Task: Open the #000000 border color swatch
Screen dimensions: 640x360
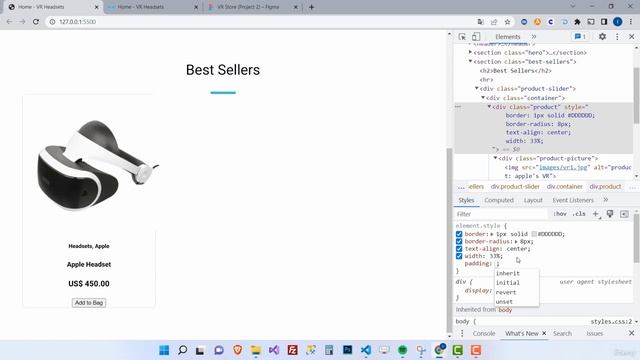Action: [534, 234]
